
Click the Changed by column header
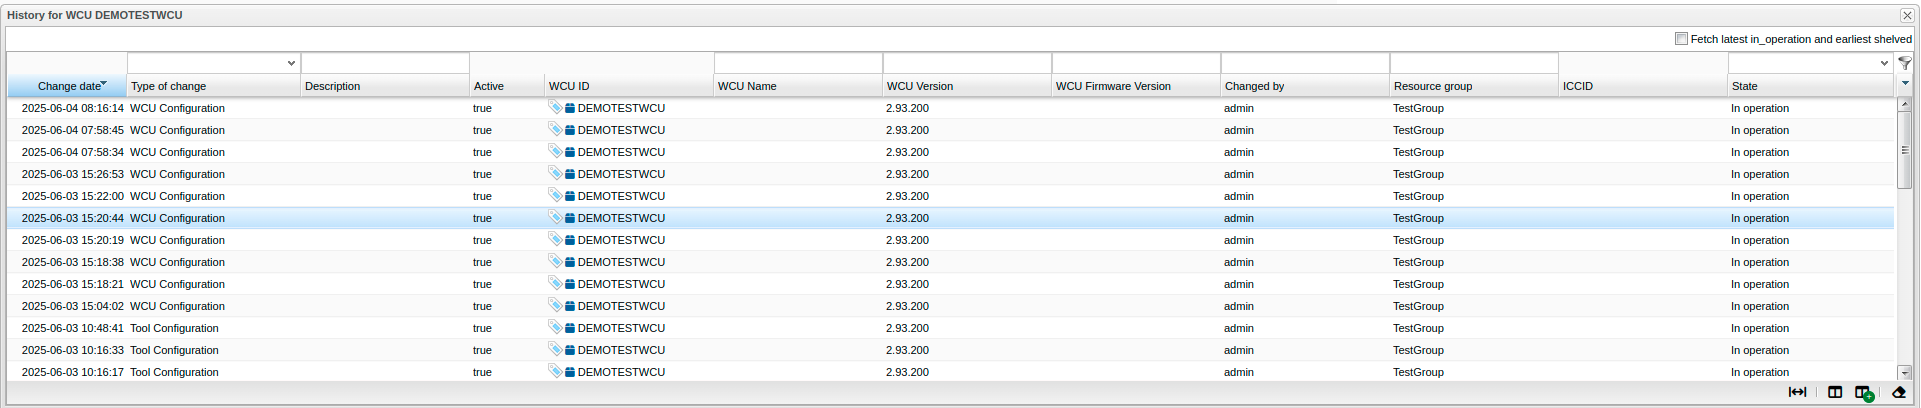pyautogui.click(x=1254, y=86)
